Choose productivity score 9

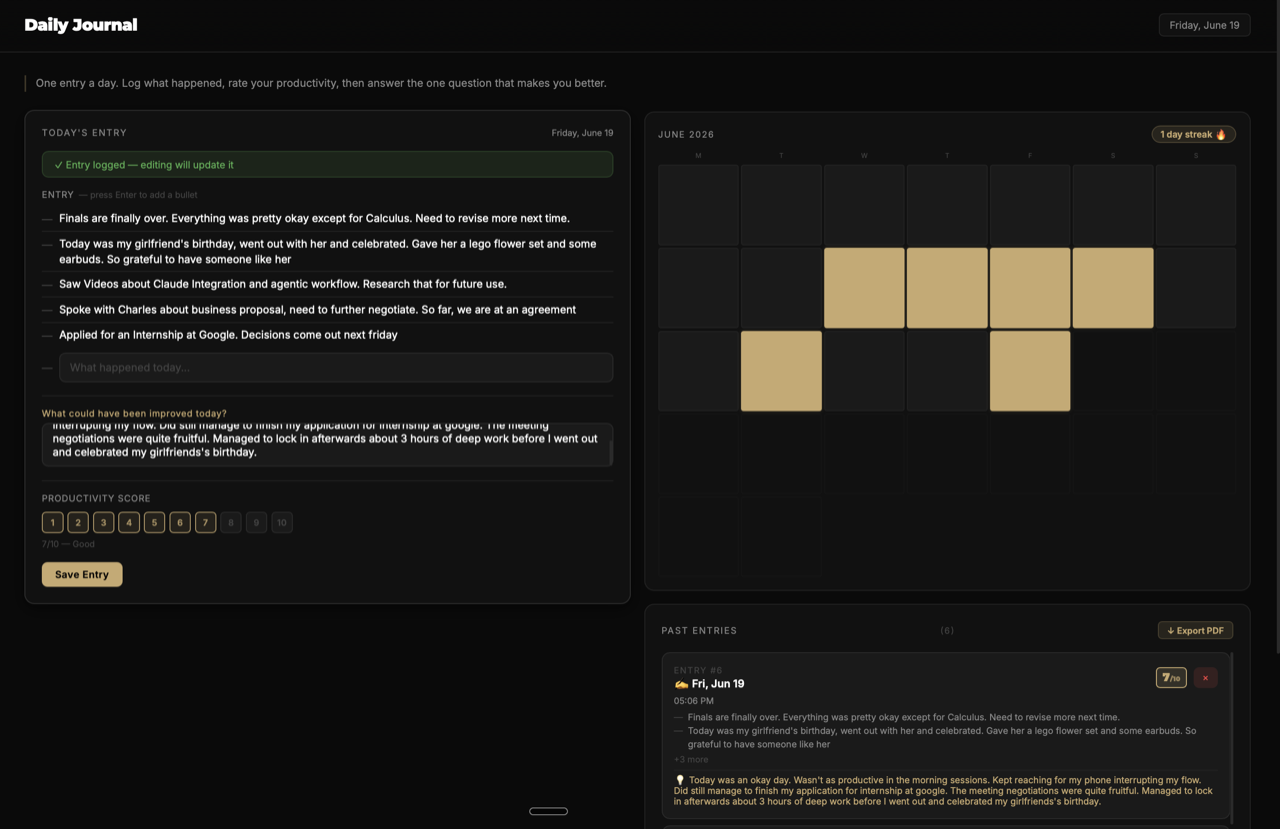coord(256,522)
